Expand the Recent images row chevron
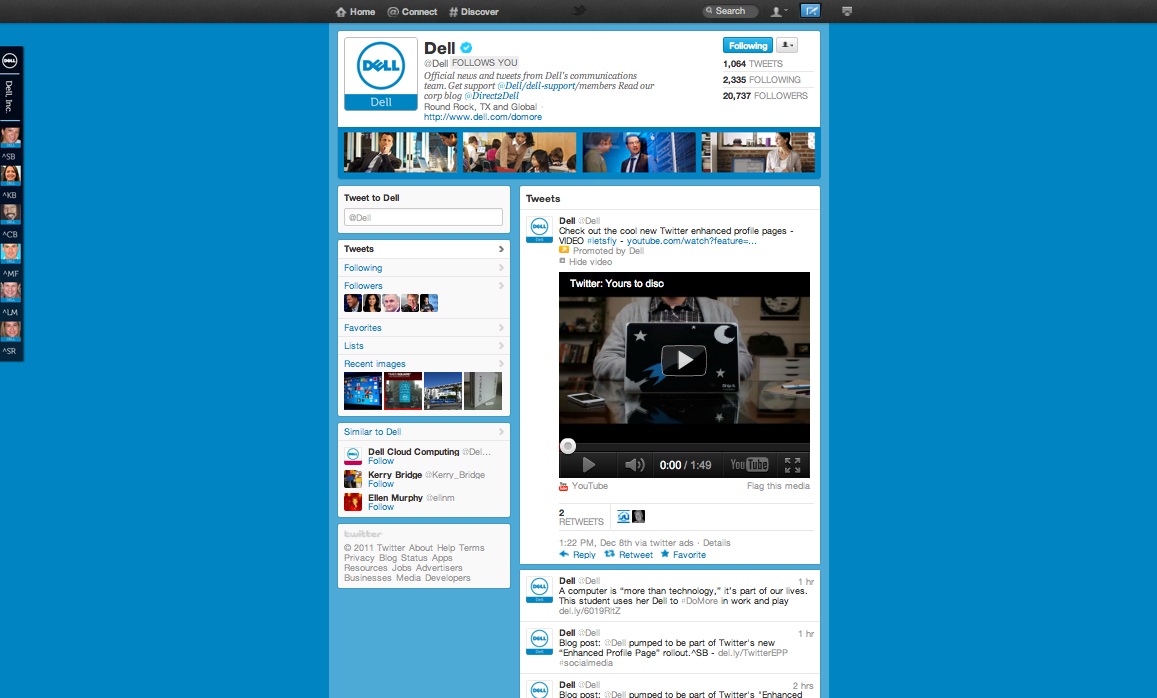This screenshot has height=698, width=1157. [x=501, y=364]
